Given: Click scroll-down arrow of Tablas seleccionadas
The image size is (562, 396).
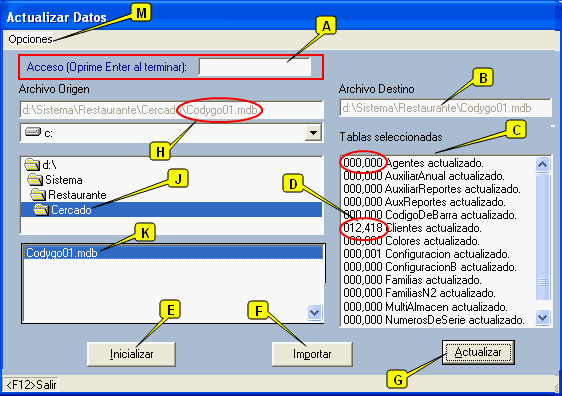Looking at the screenshot, I should (543, 317).
